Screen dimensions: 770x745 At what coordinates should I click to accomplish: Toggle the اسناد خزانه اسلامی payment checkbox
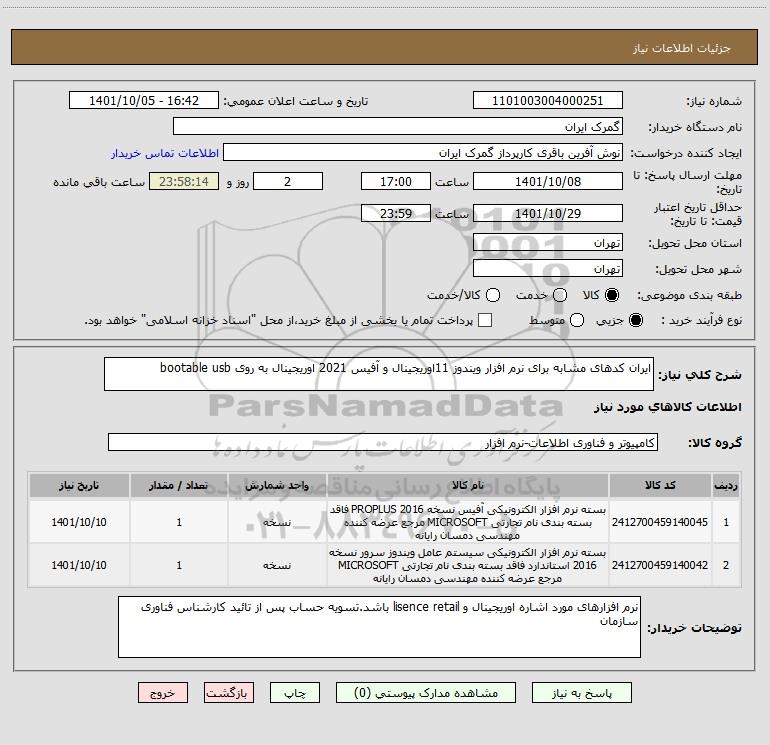485,320
